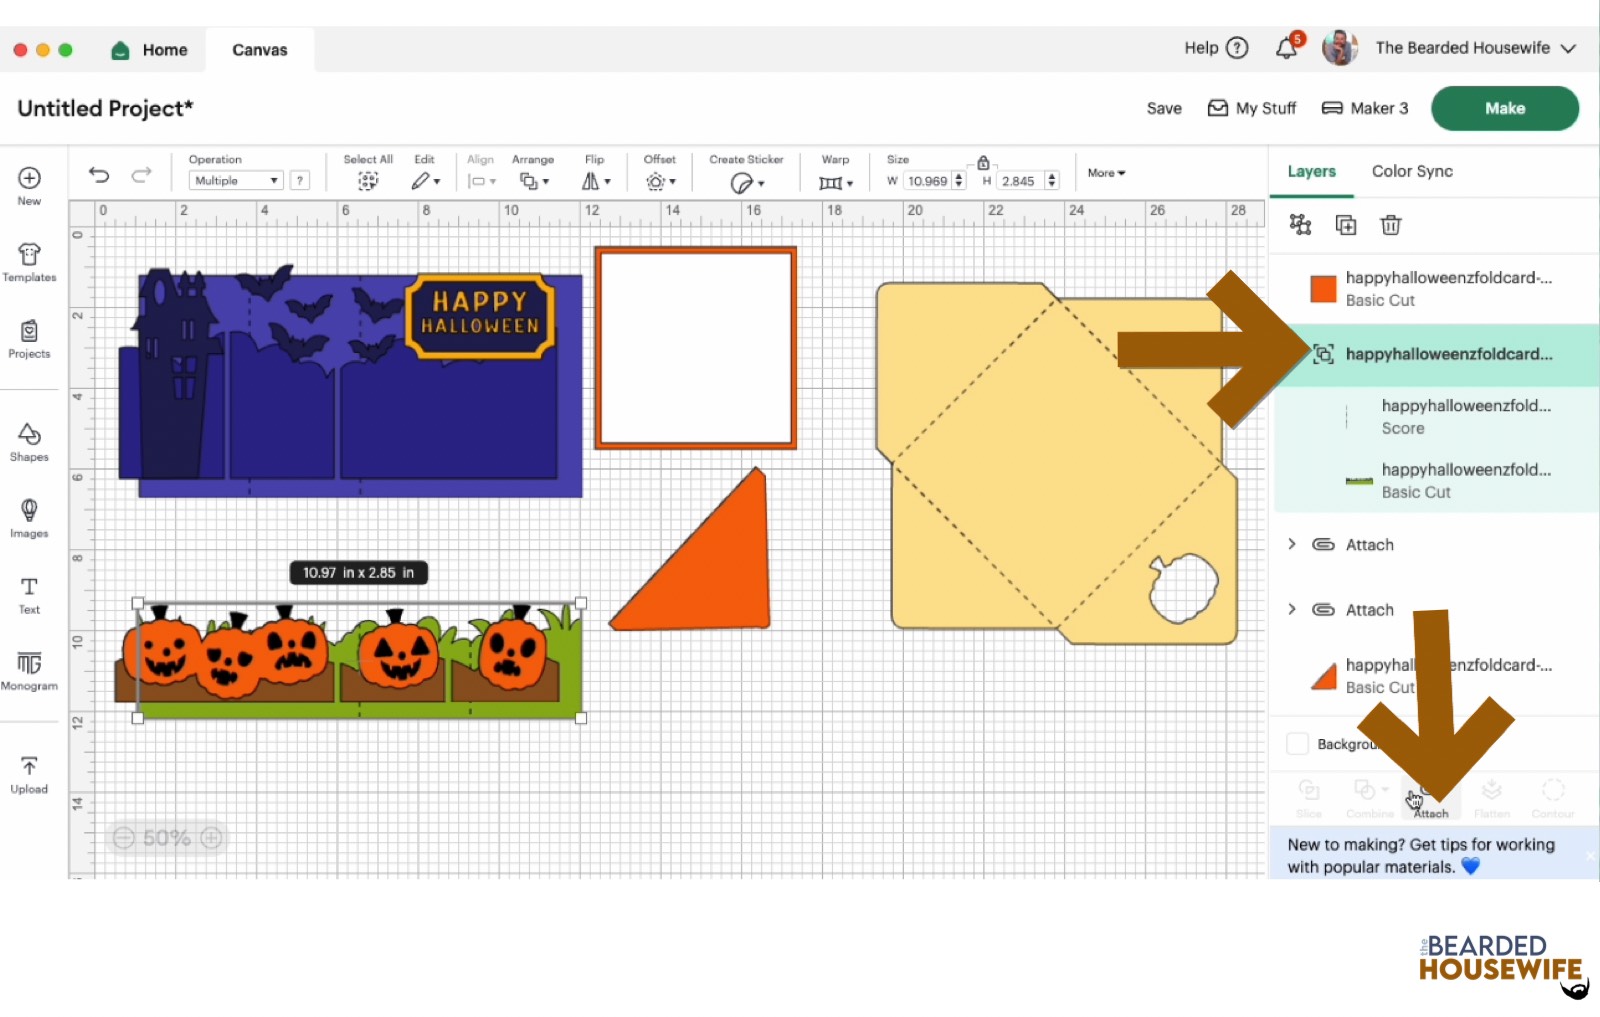The width and height of the screenshot is (1600, 1017).
Task: Delete selected layer with trash icon
Action: coord(1390,225)
